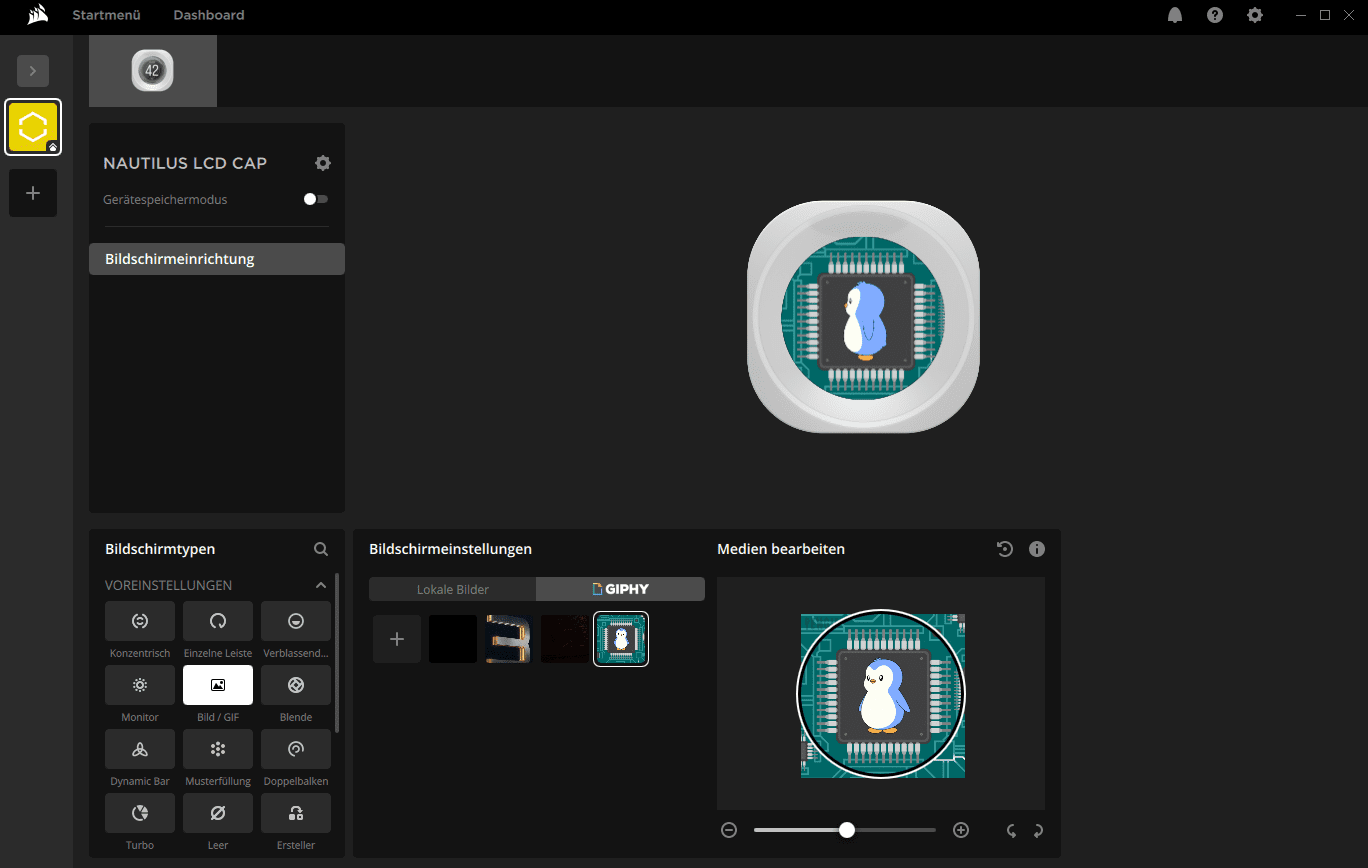Select the Bild / GIF screen type
This screenshot has height=868, width=1368.
(218, 685)
